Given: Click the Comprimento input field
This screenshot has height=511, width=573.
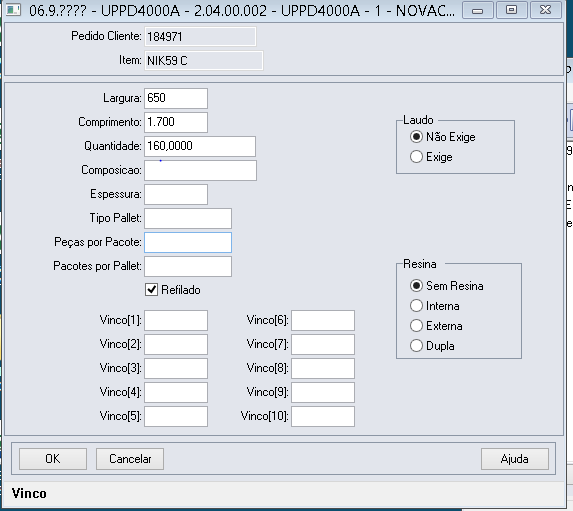Looking at the screenshot, I should click(x=176, y=122).
